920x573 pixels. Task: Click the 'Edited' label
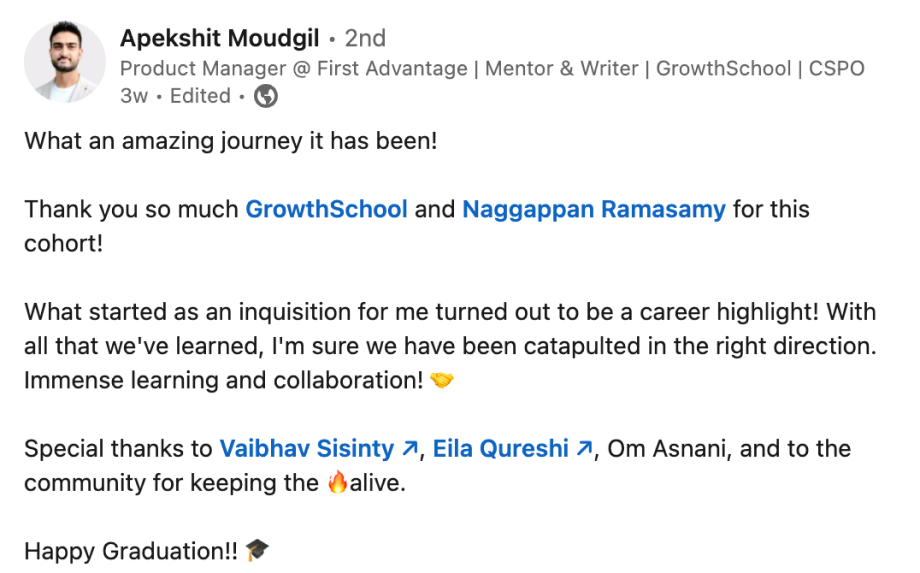(x=200, y=97)
